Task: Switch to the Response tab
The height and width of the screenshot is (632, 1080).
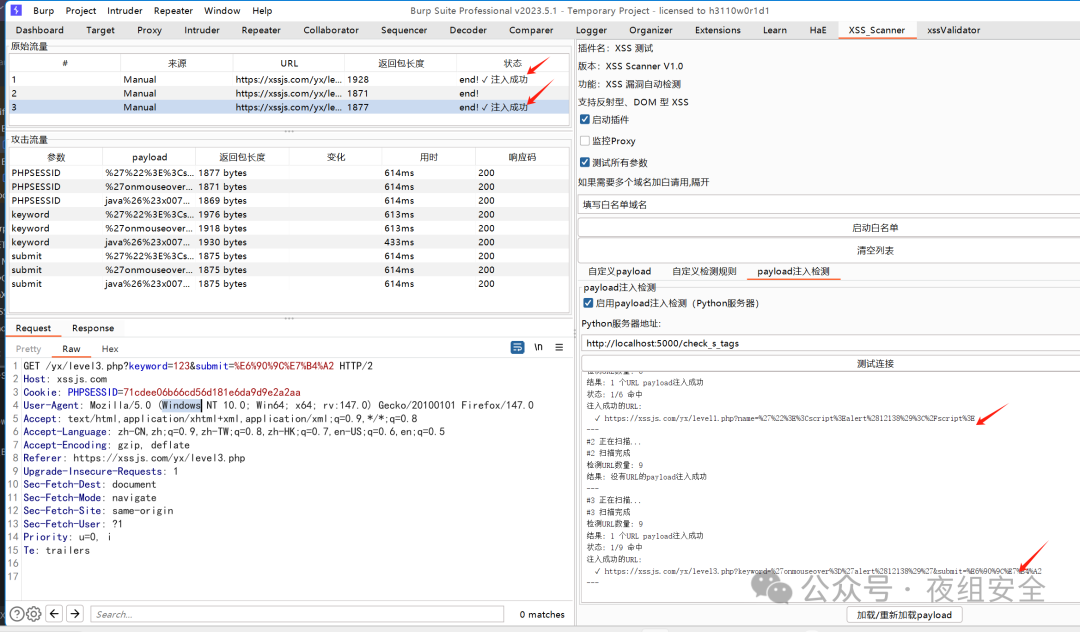Action: click(92, 328)
